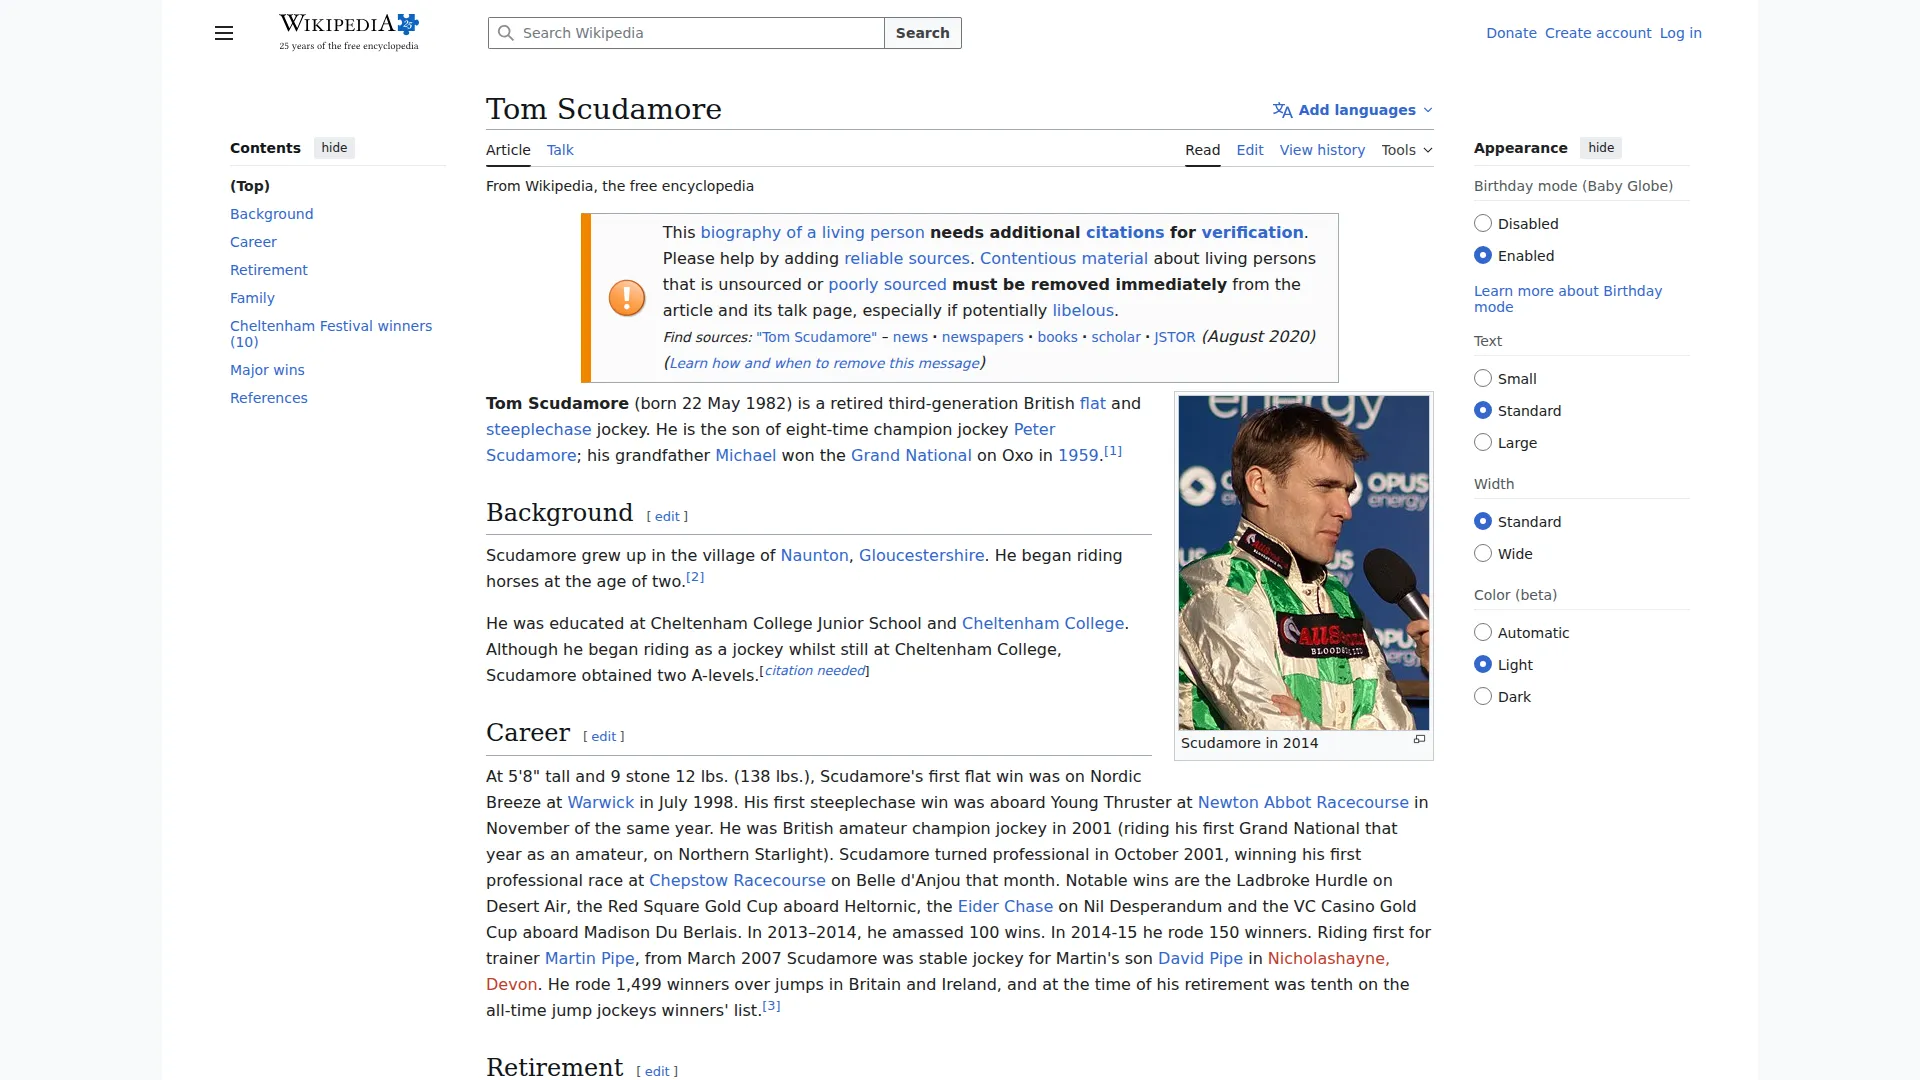
Task: Click the translate icon beside Add languages
Action: 1282,110
